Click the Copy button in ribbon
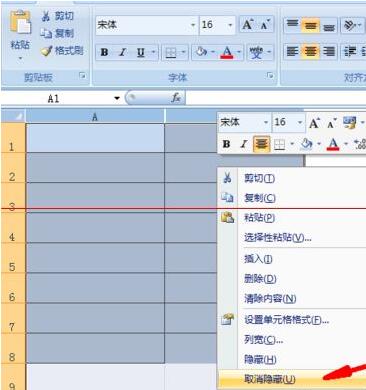Viewport: 366px width, 390px height. pyautogui.click(x=57, y=33)
